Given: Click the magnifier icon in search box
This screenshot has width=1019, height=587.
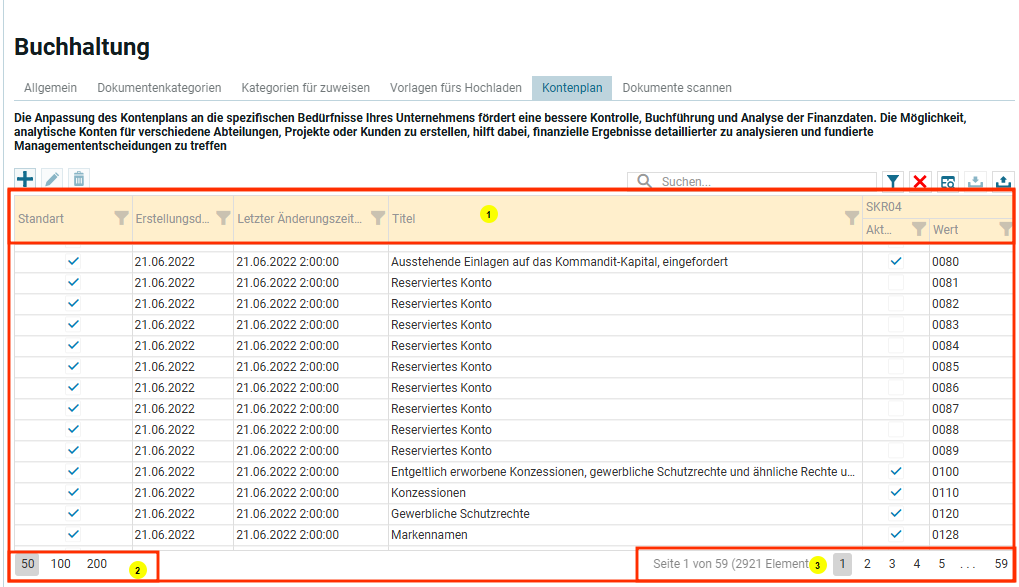Looking at the screenshot, I should click(x=644, y=182).
